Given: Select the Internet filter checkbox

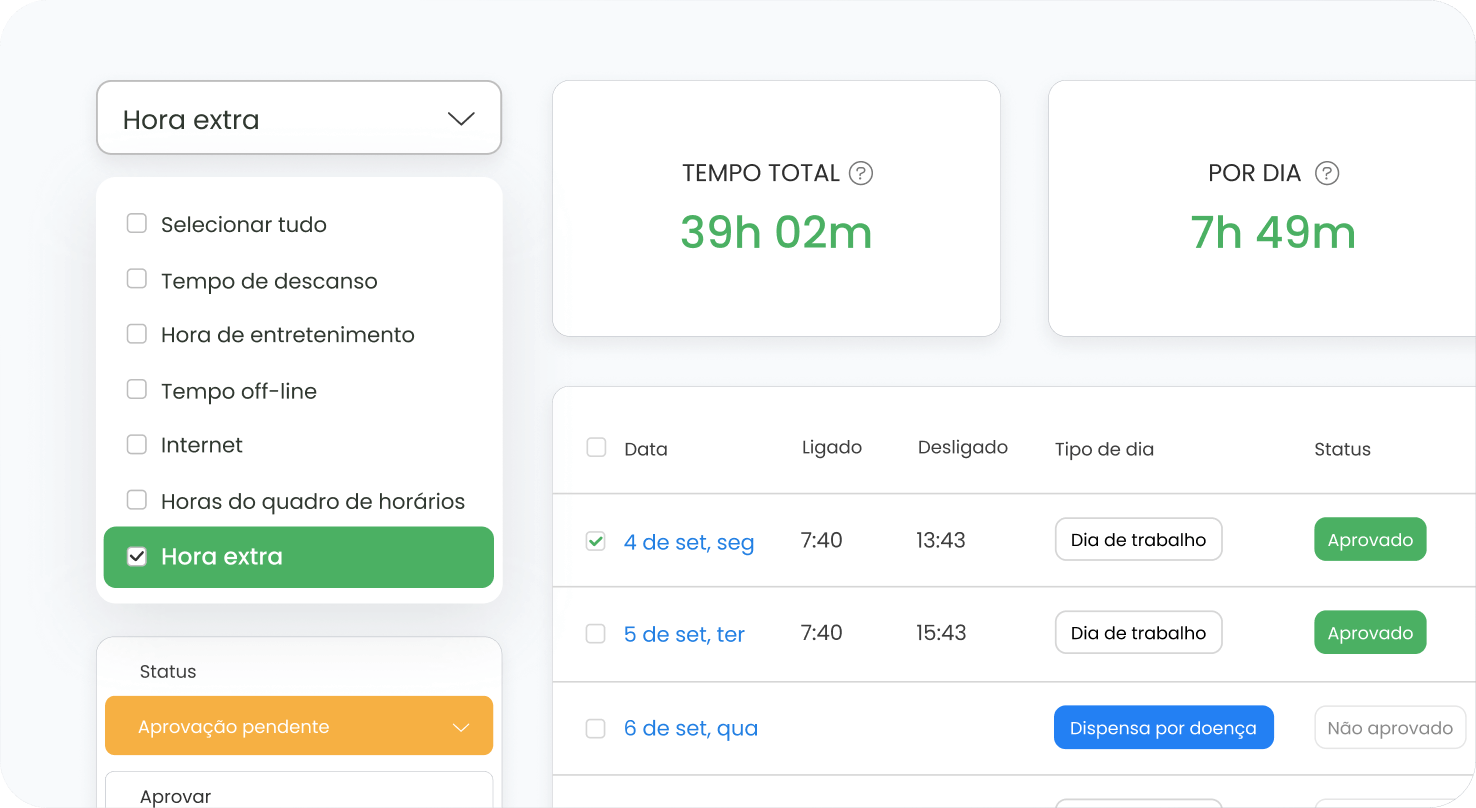Looking at the screenshot, I should tap(137, 444).
